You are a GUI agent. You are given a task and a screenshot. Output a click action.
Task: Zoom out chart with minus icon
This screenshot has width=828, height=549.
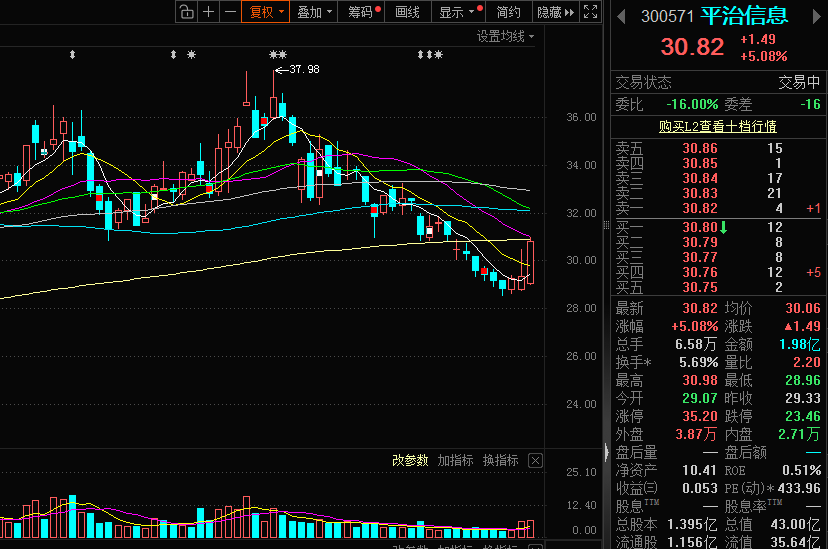[230, 12]
